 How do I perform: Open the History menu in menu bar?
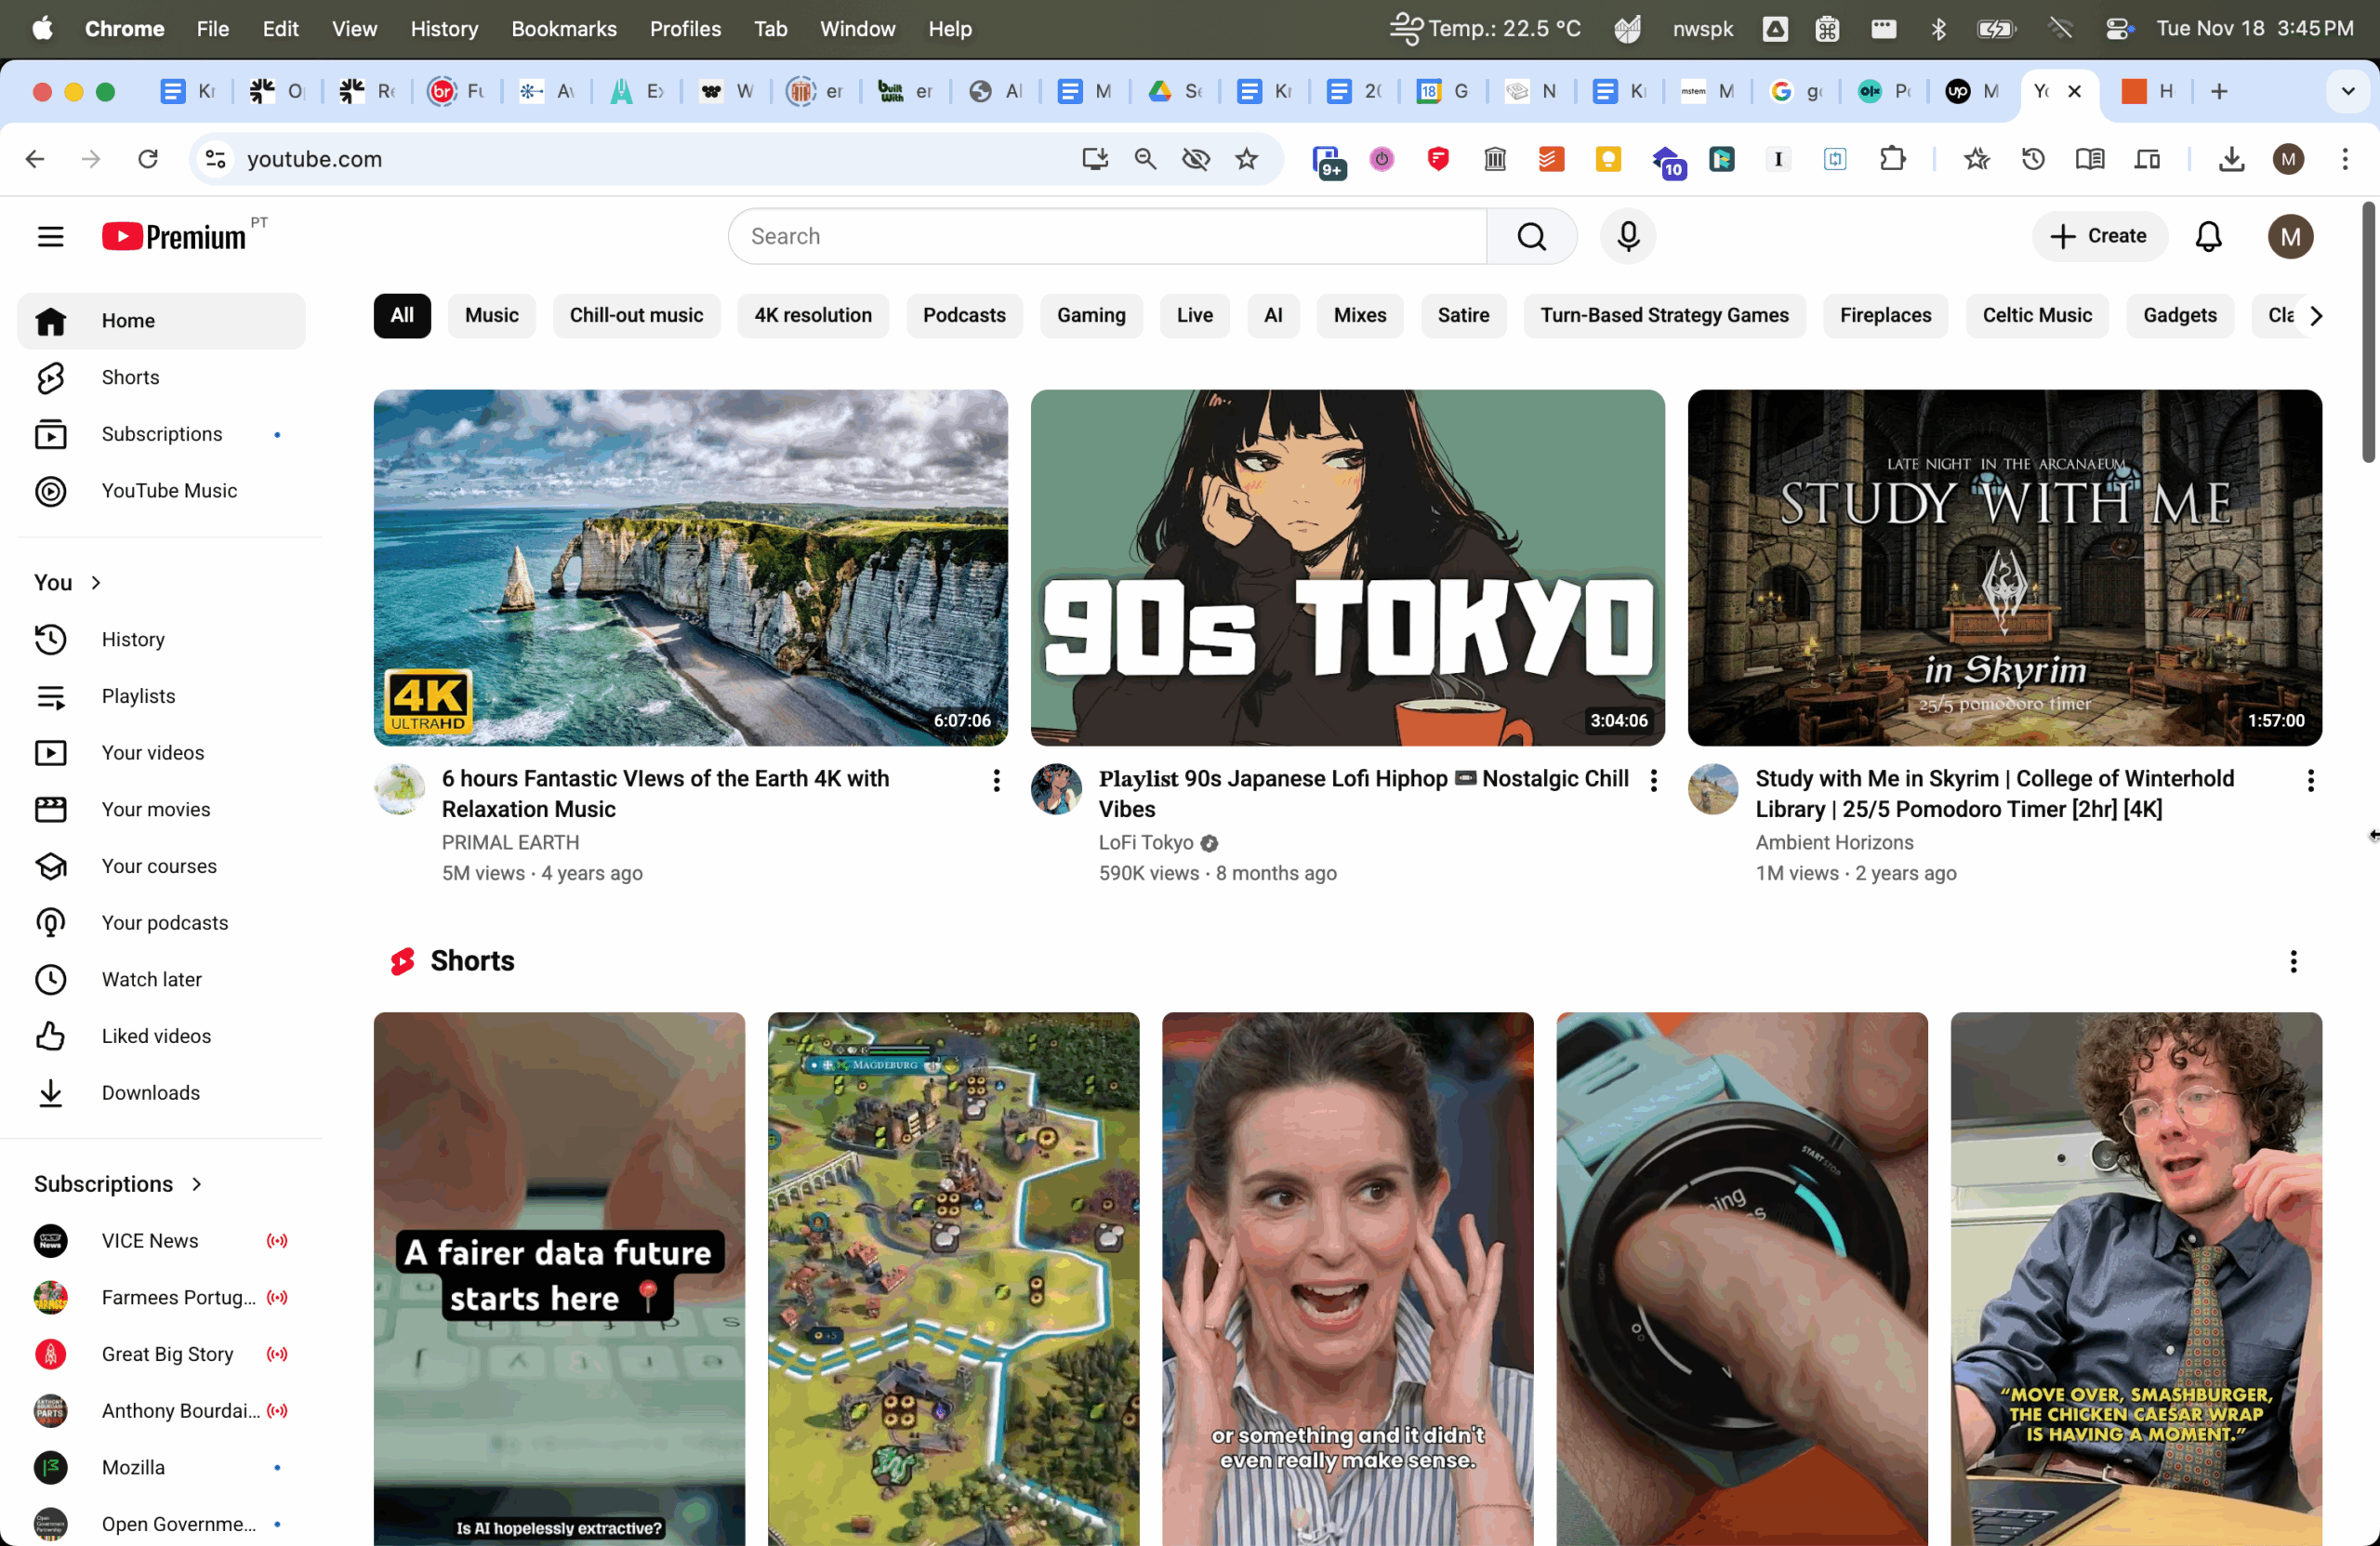coord(443,28)
